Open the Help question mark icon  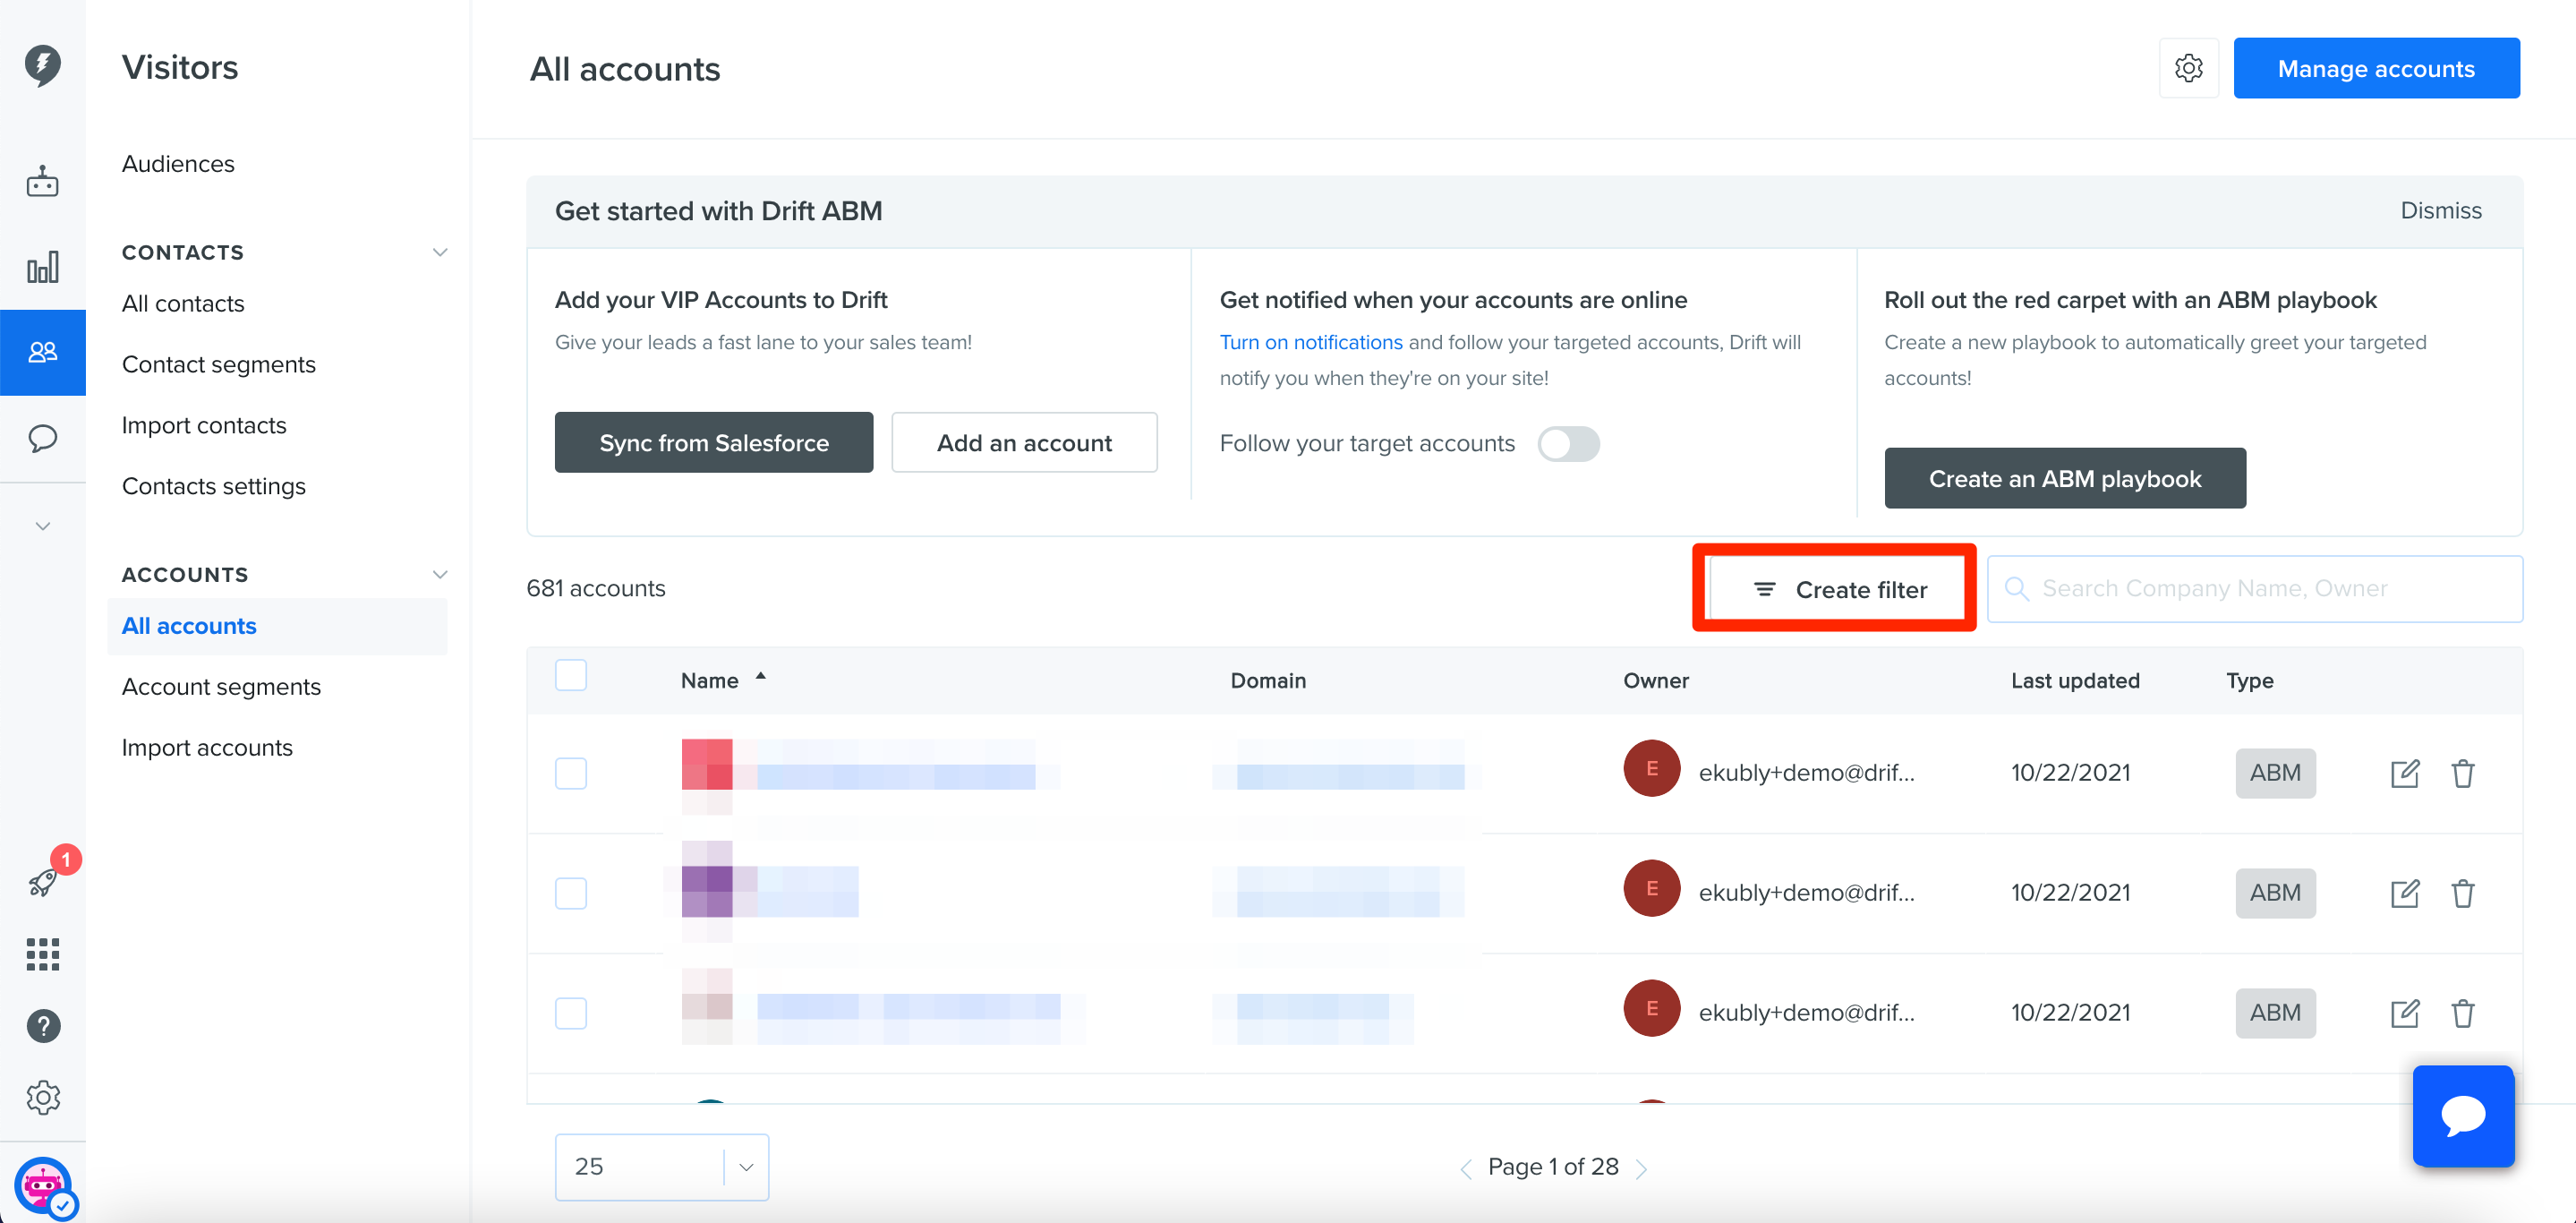42,1026
